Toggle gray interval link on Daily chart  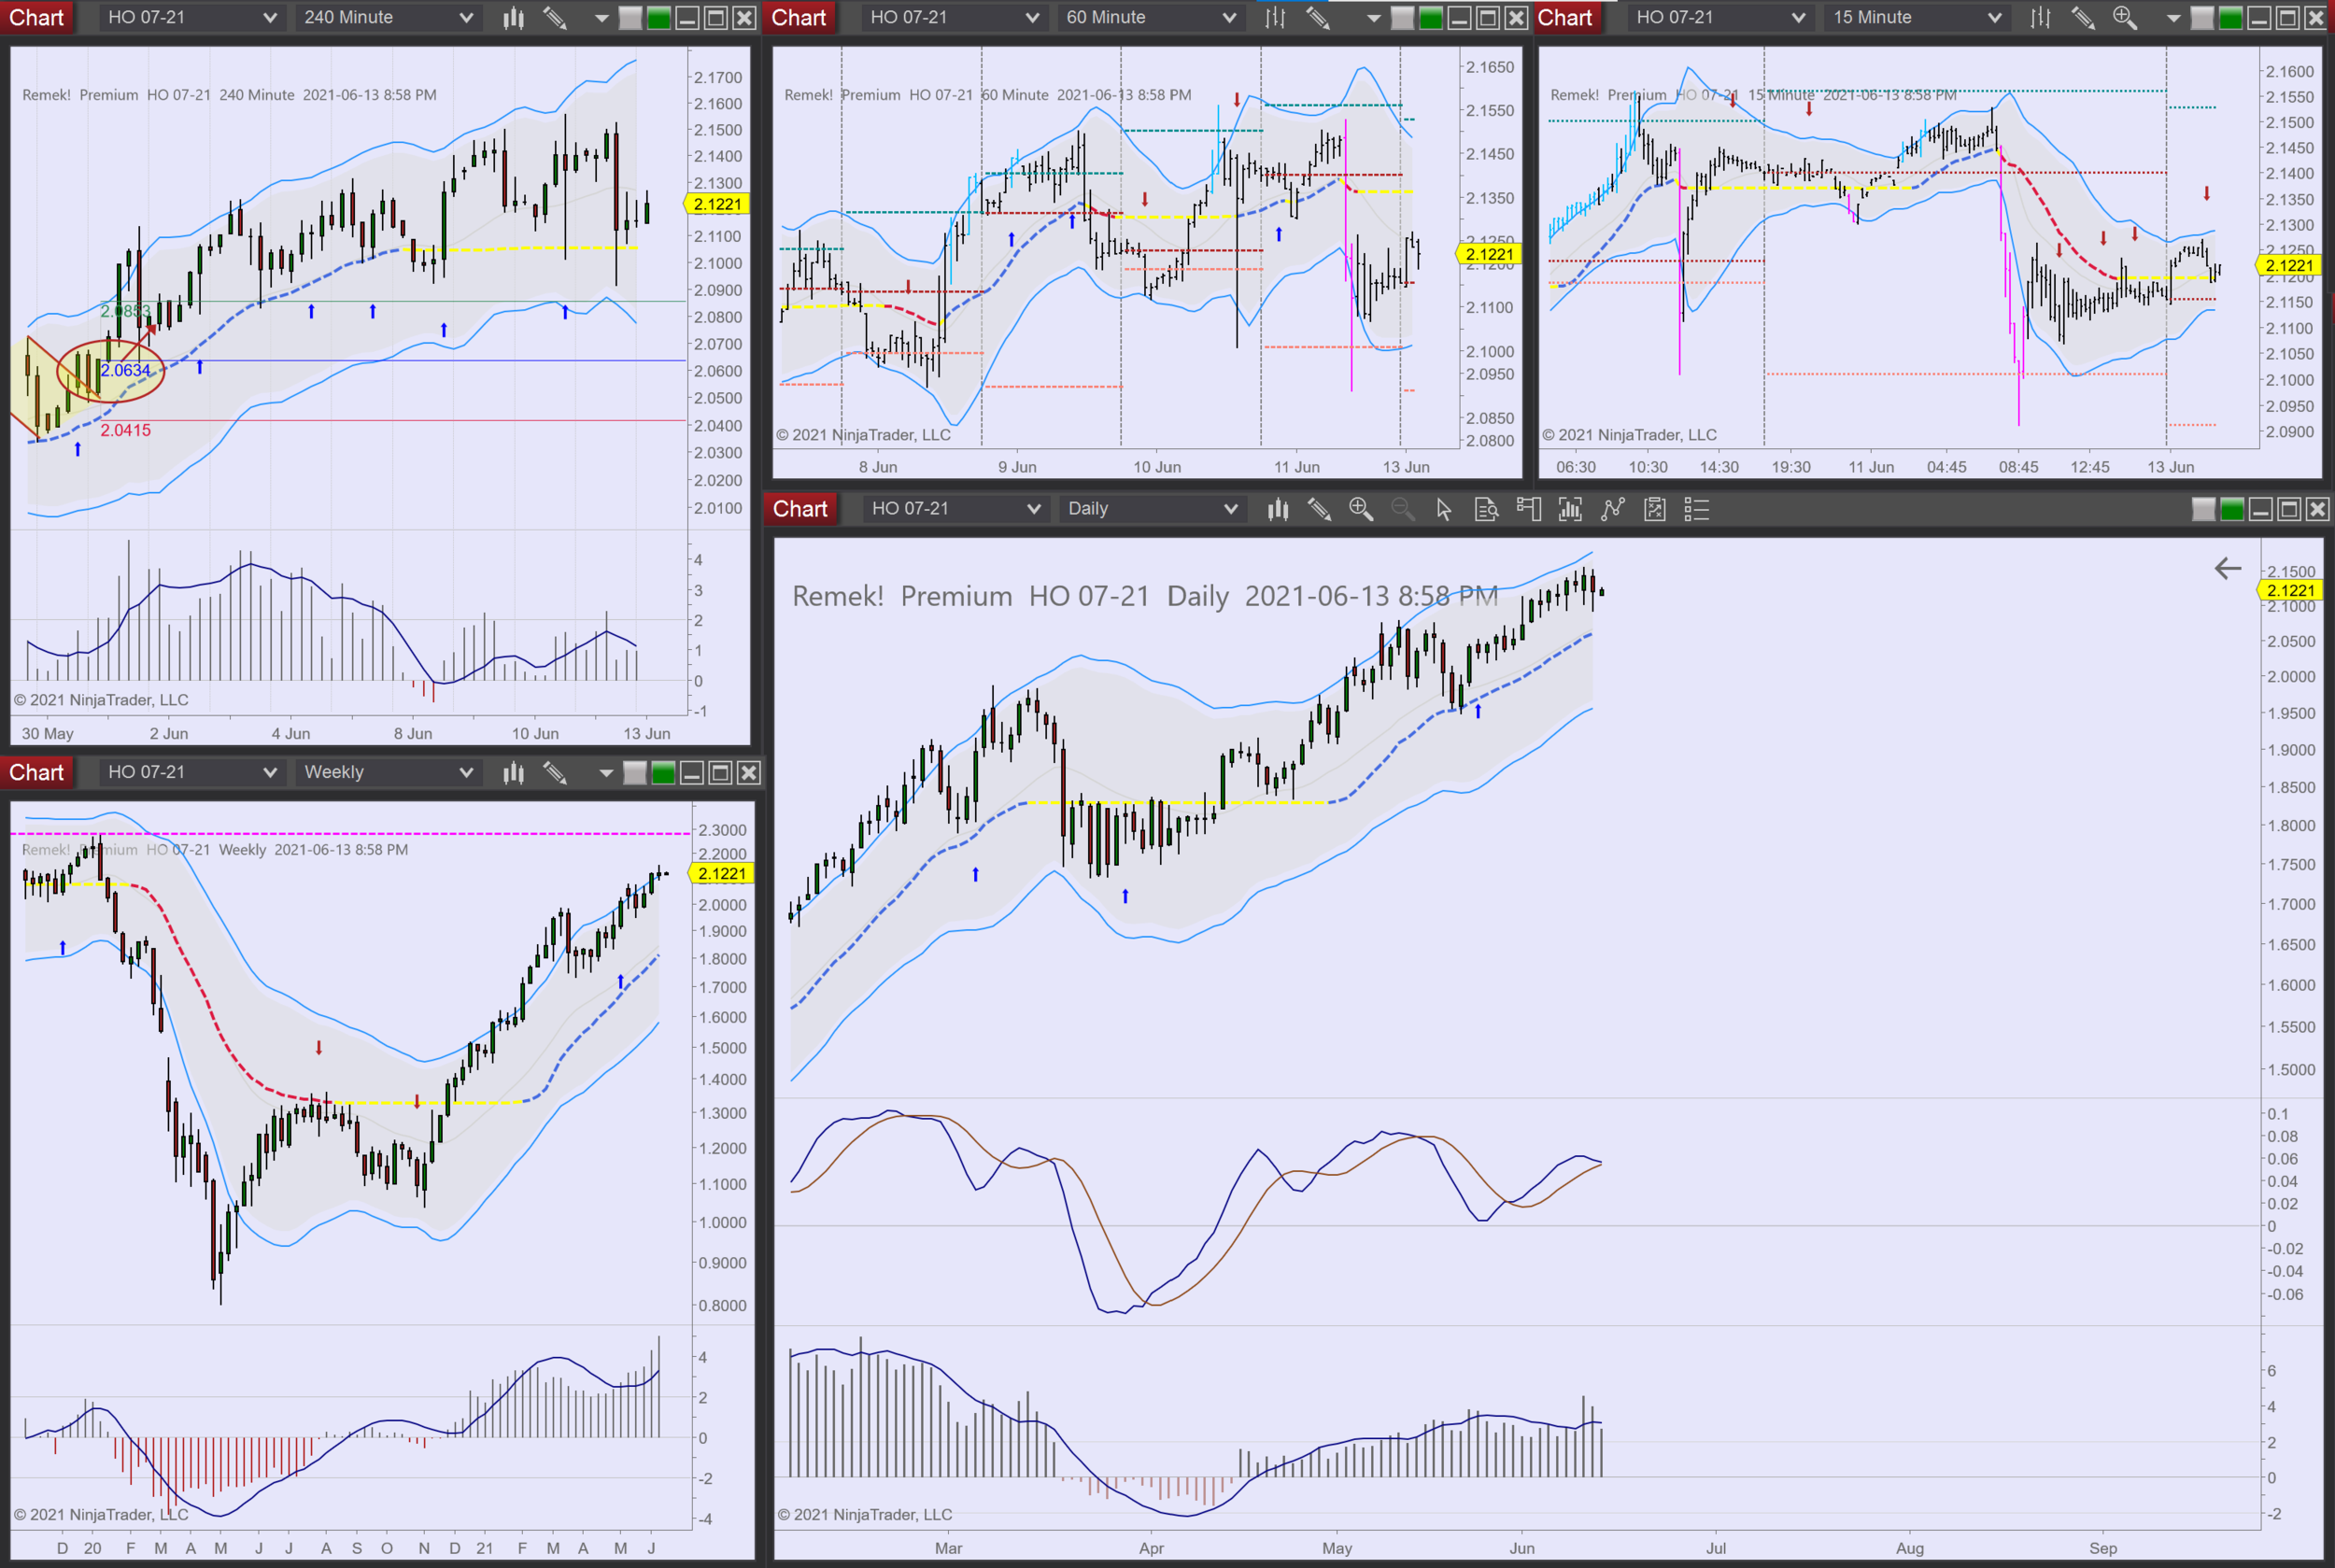coord(2203,509)
